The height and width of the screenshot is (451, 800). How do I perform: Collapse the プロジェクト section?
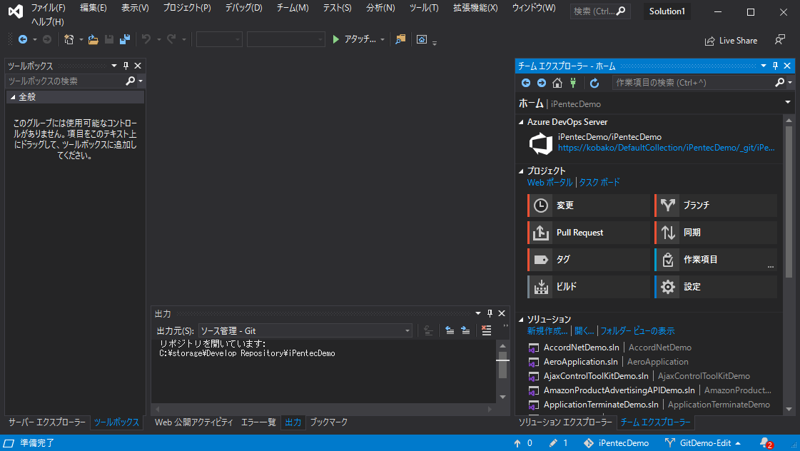[521, 171]
